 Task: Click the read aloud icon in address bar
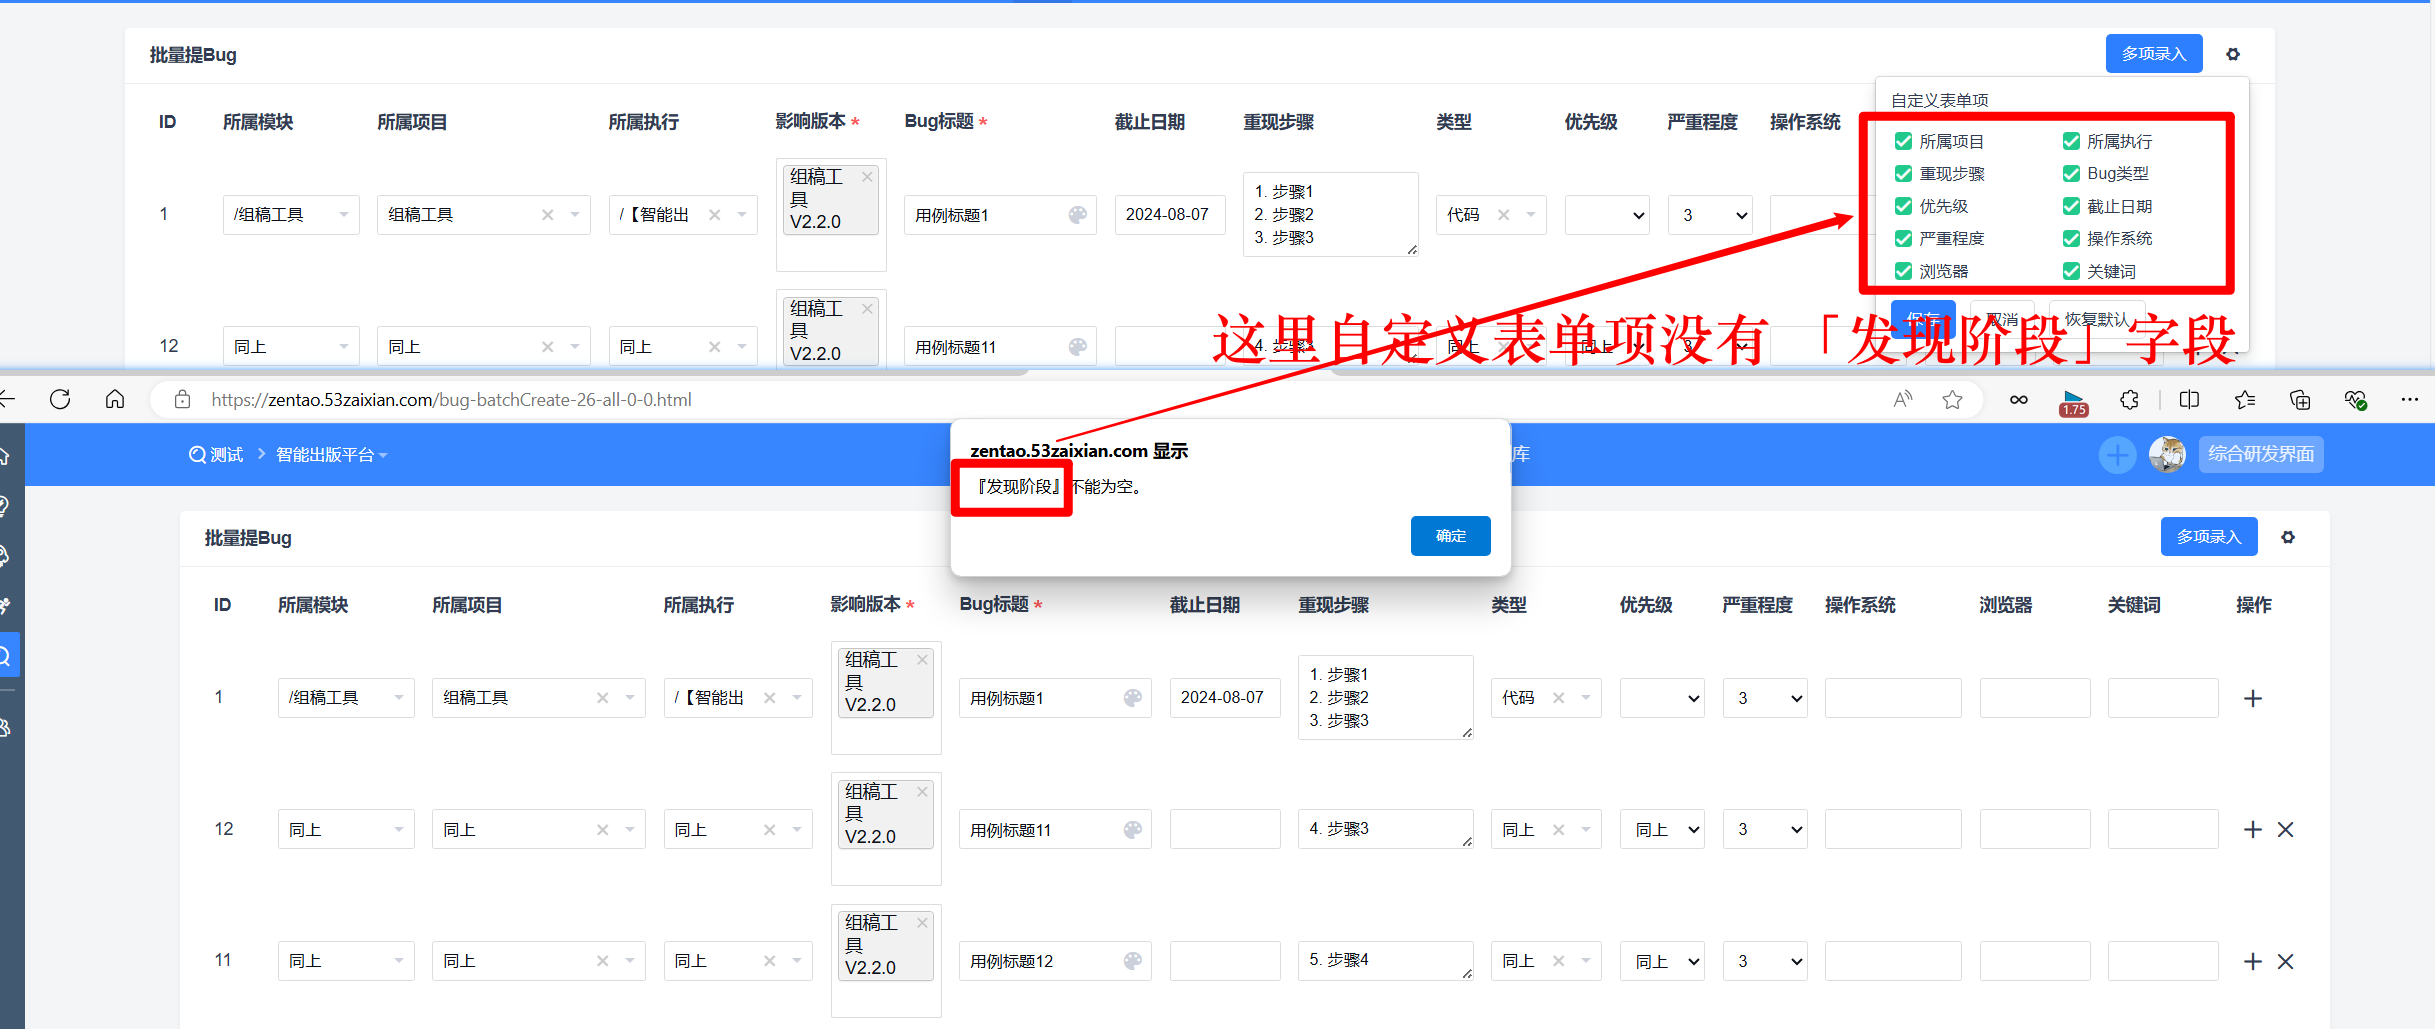click(x=1903, y=400)
